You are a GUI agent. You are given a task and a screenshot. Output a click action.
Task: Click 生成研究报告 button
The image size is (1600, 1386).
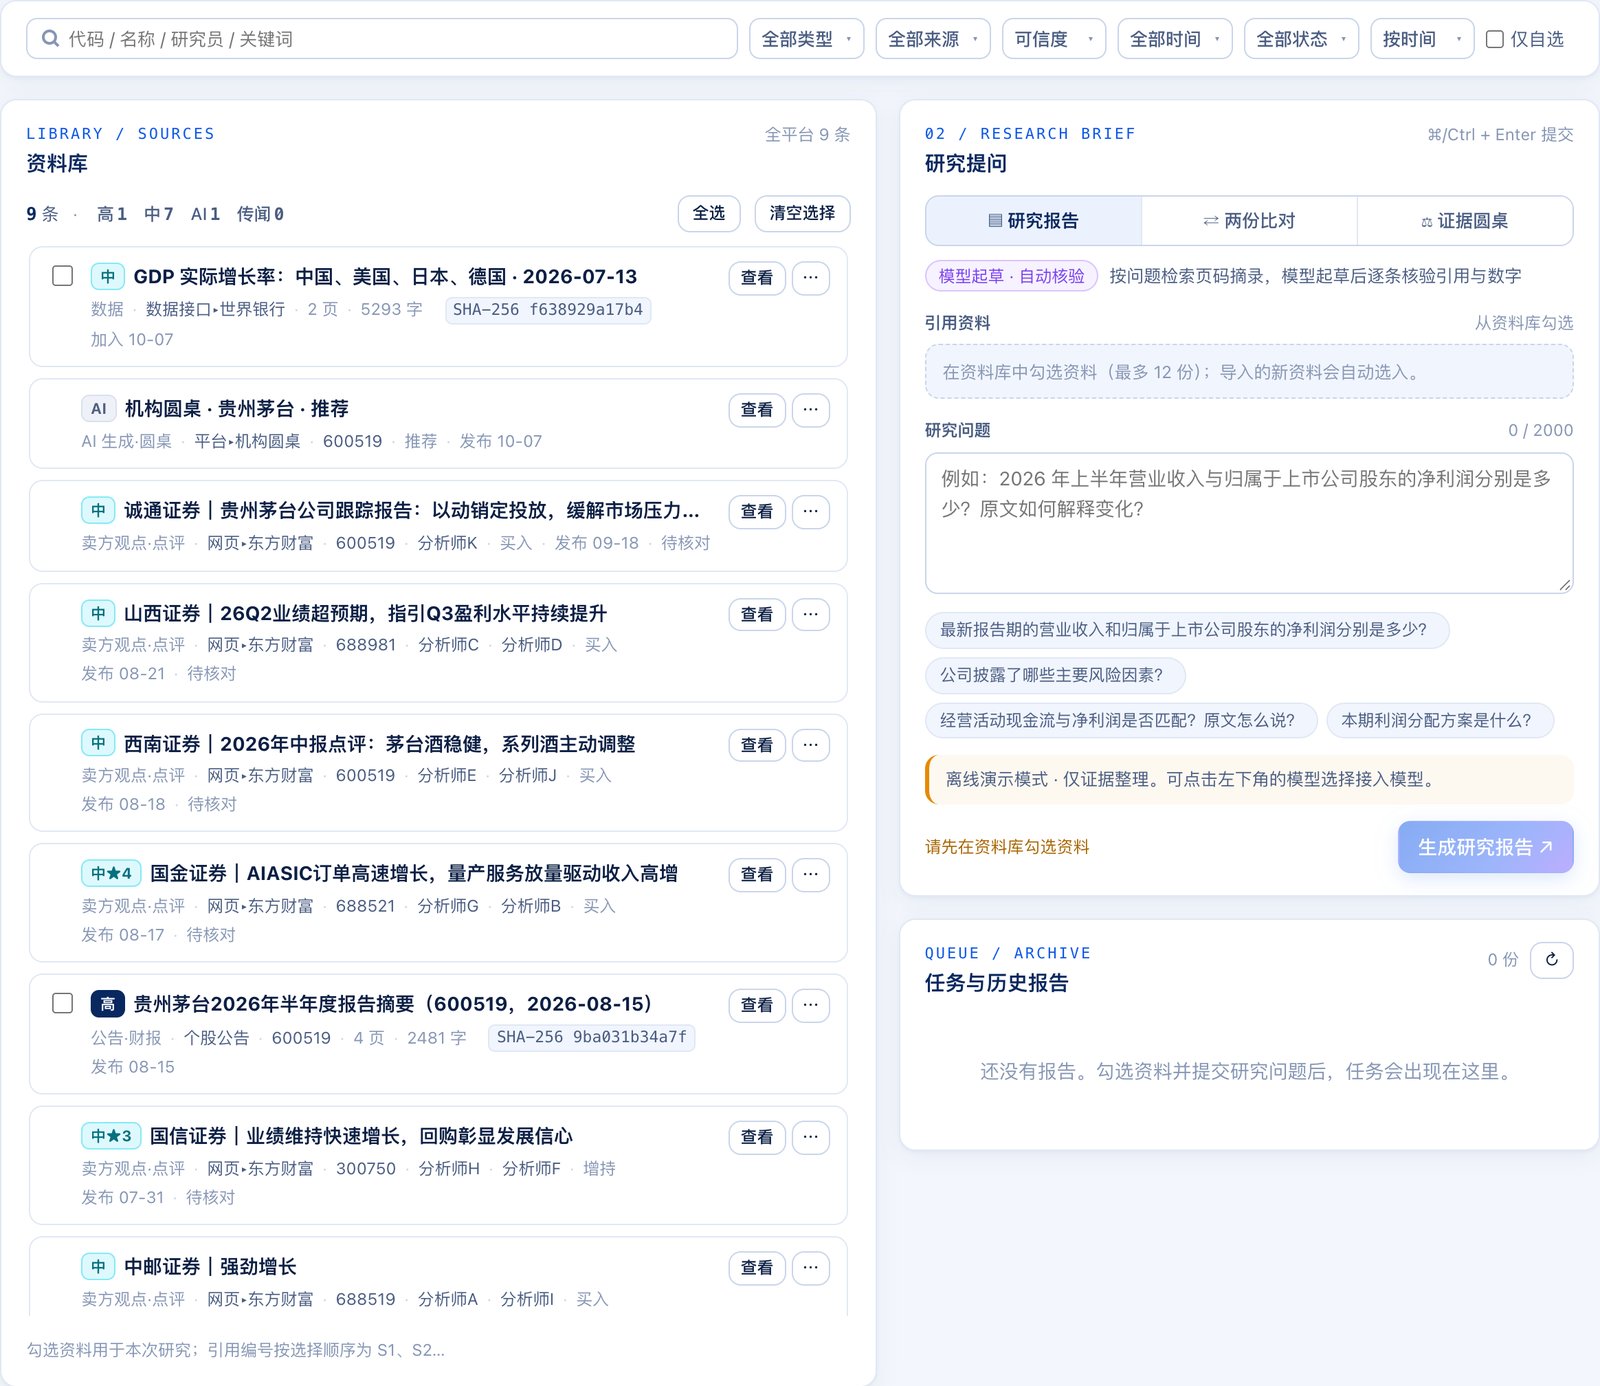tap(1485, 847)
